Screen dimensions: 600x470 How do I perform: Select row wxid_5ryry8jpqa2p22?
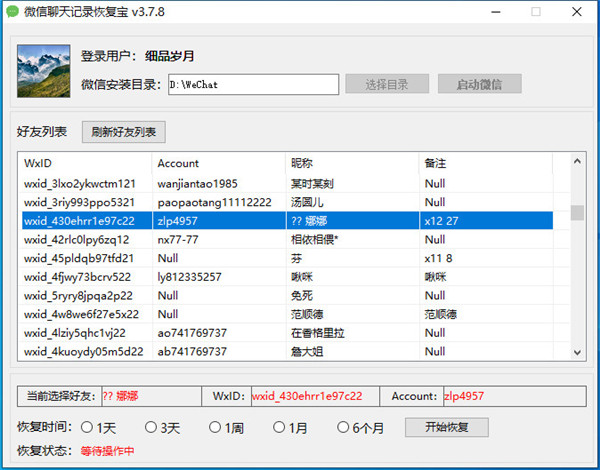(287, 295)
